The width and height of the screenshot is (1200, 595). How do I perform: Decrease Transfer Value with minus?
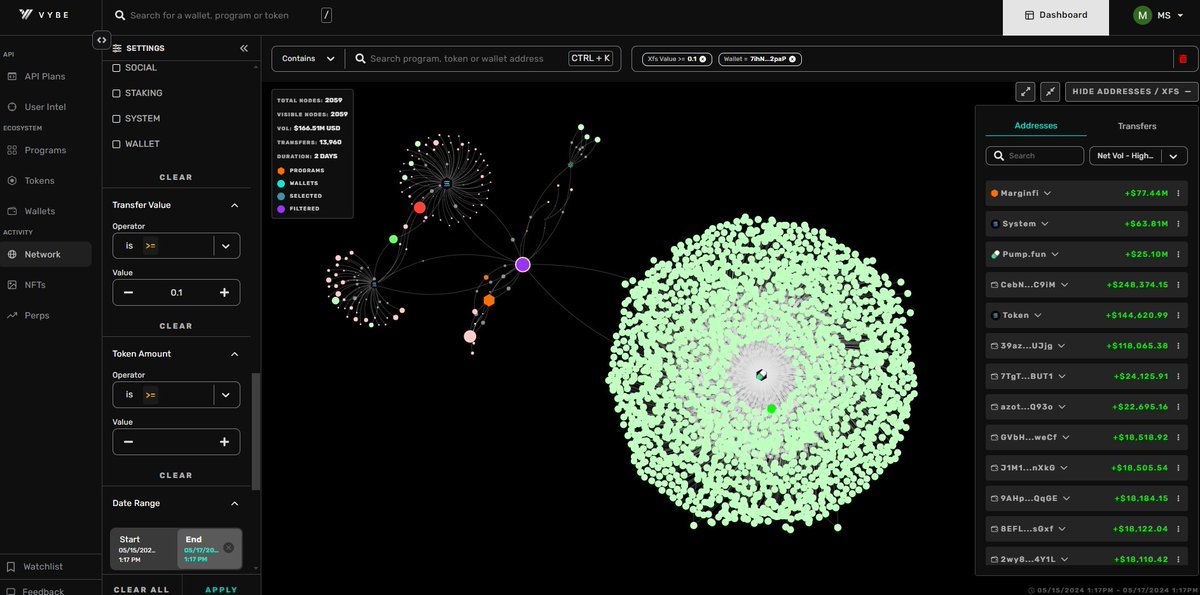128,292
